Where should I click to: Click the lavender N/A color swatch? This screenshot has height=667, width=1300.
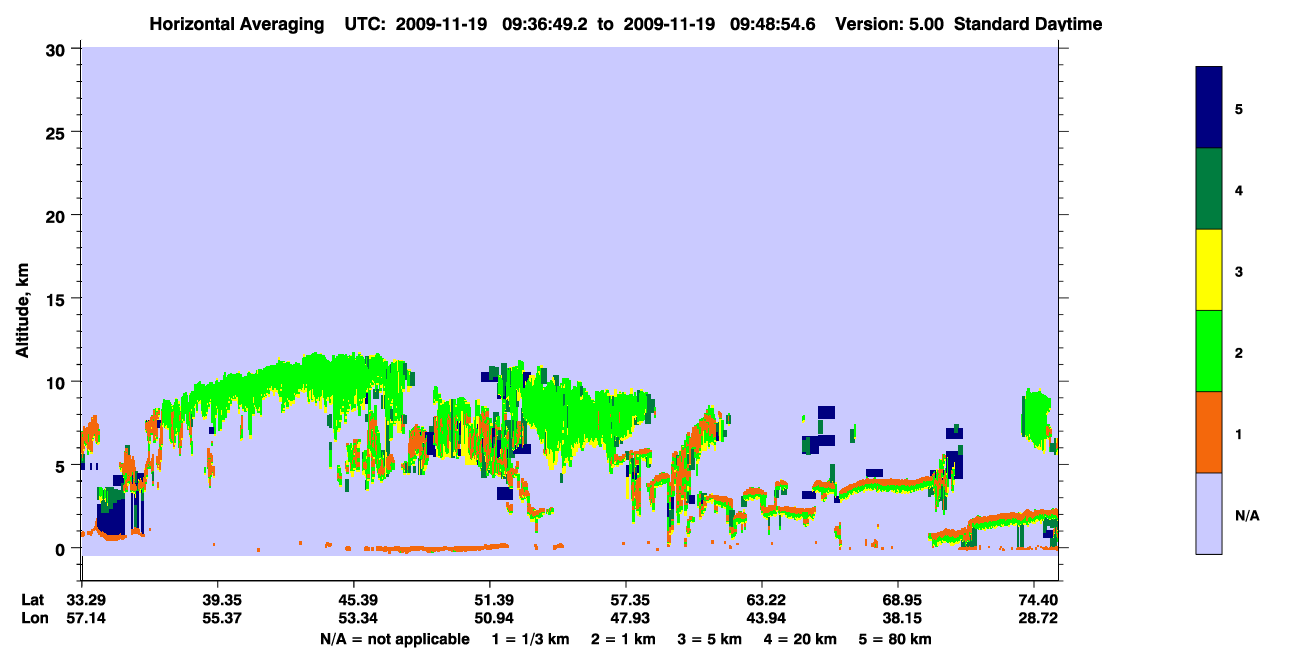click(x=1209, y=513)
